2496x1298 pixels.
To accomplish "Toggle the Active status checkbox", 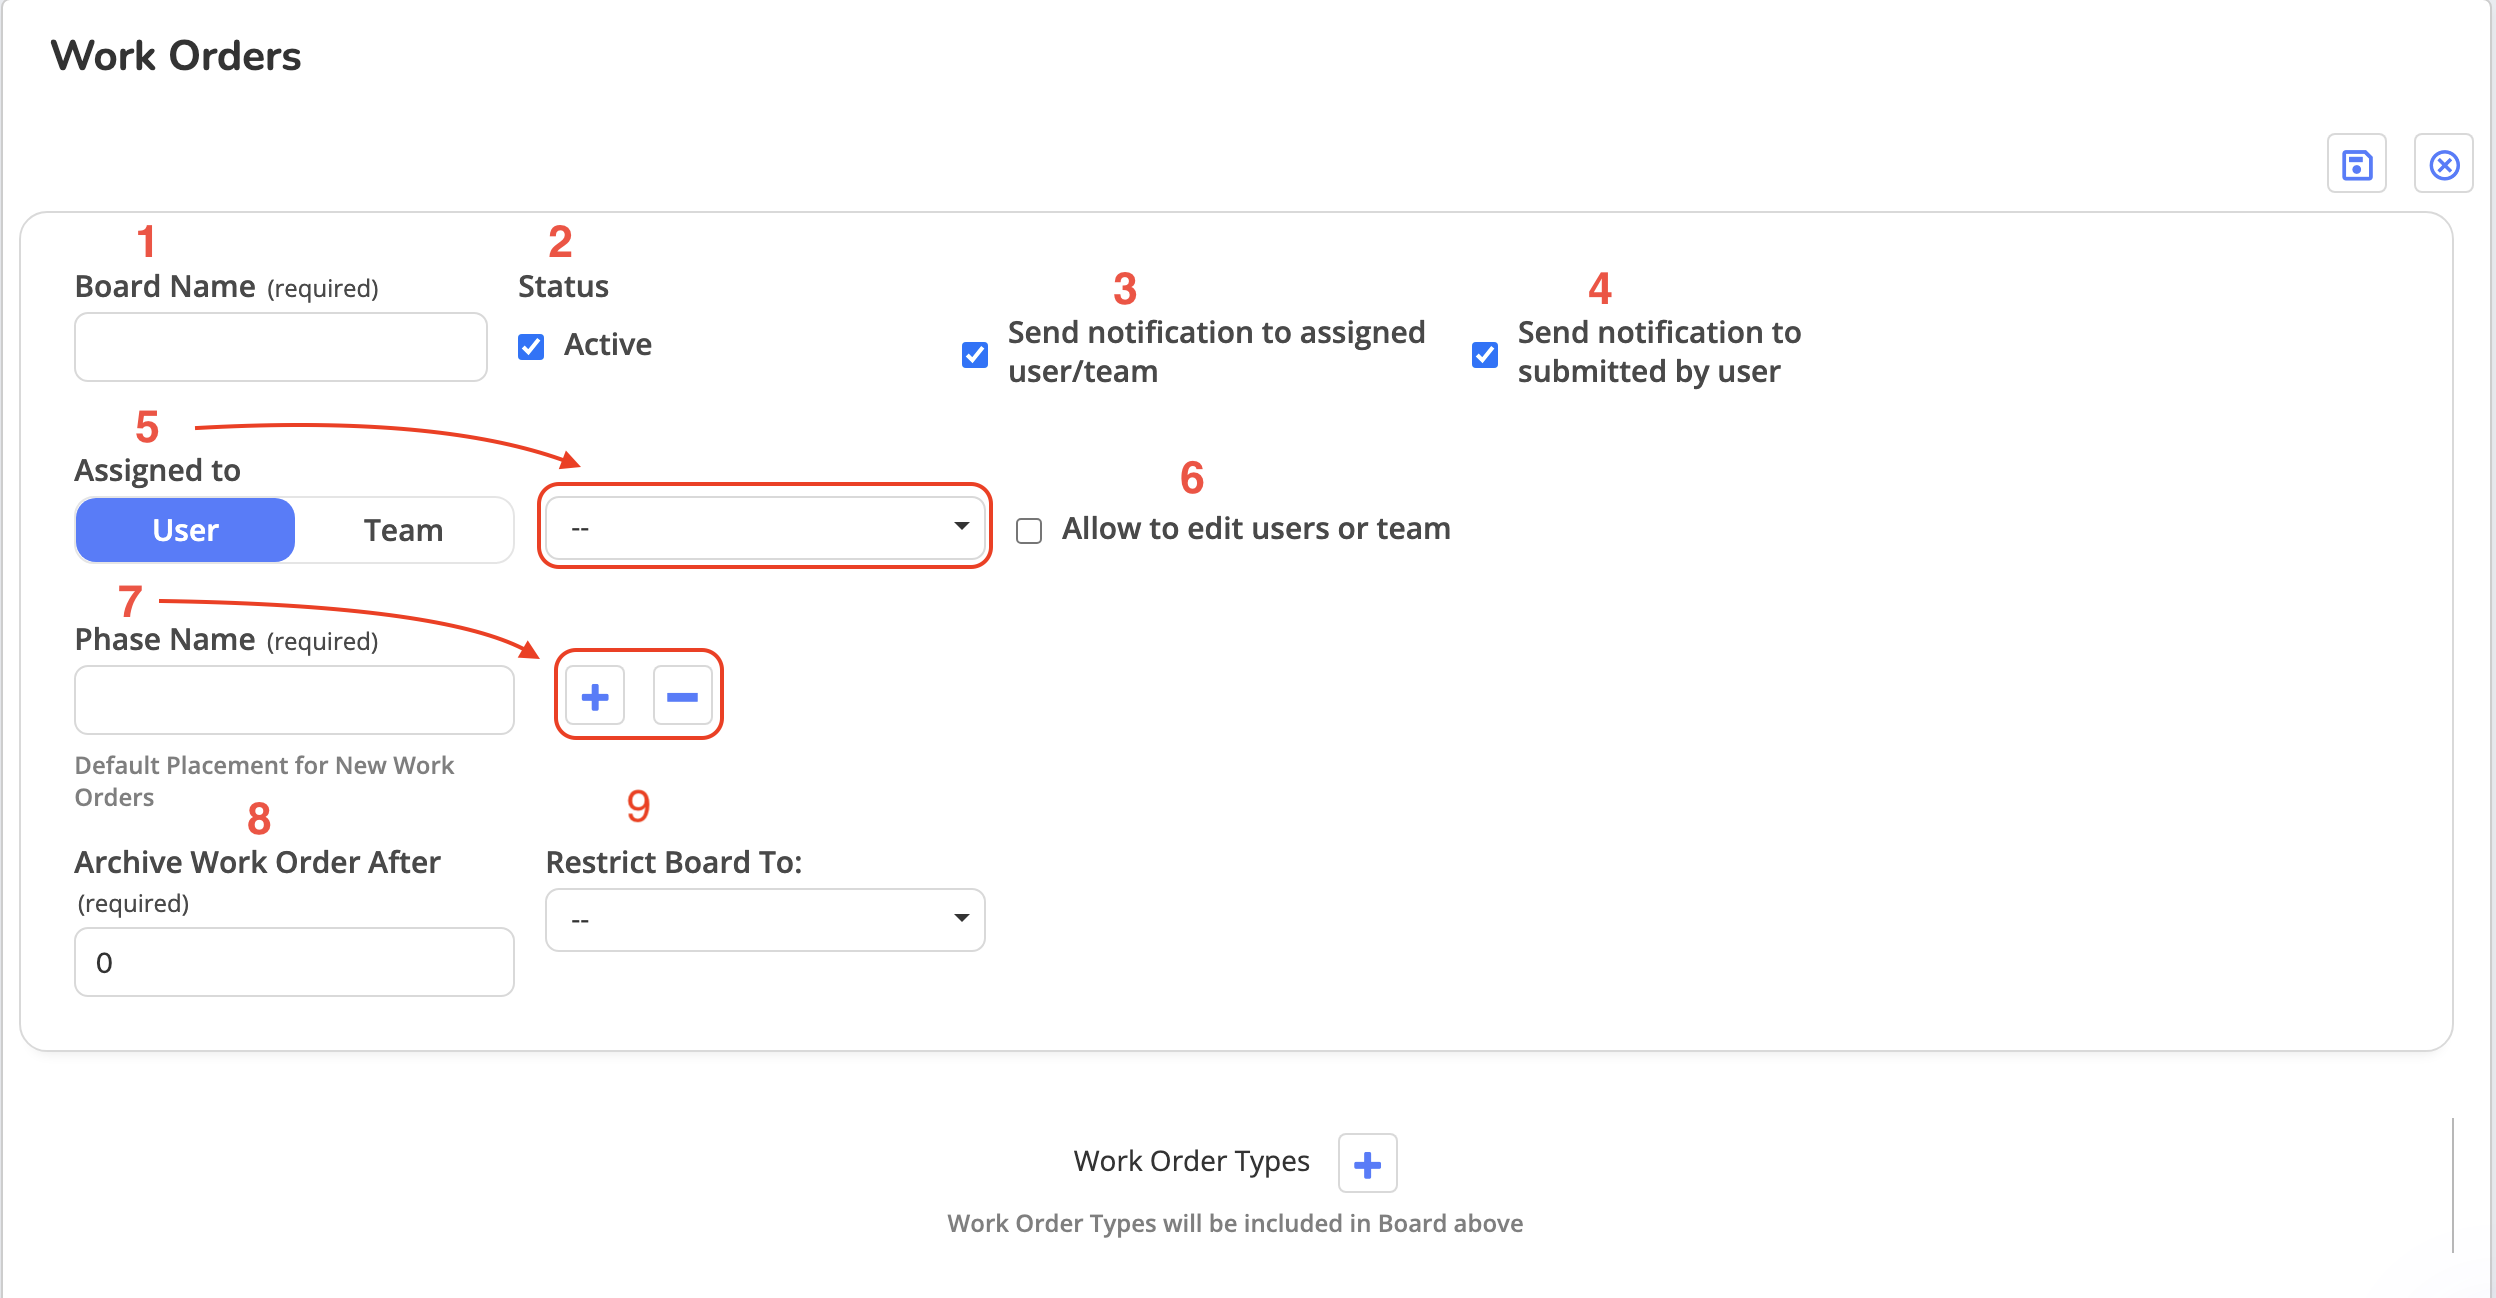I will tap(531, 347).
